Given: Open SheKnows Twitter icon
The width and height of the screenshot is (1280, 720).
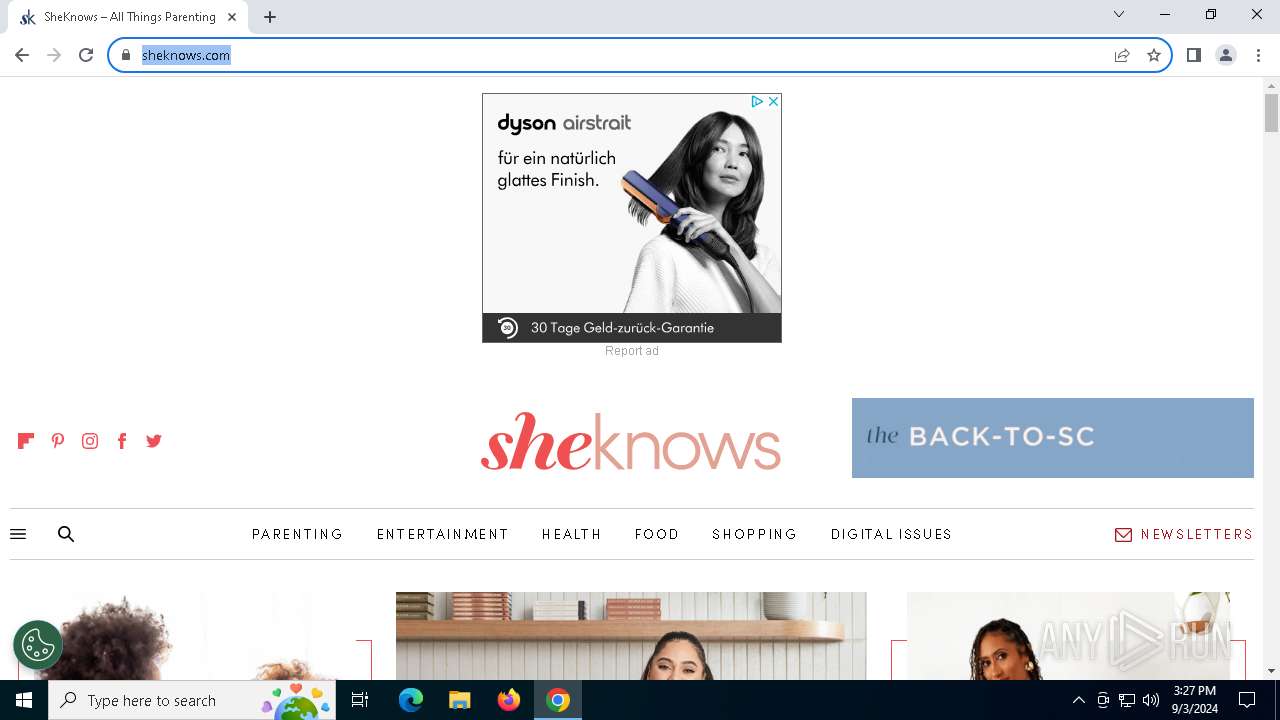Looking at the screenshot, I should coord(154,441).
